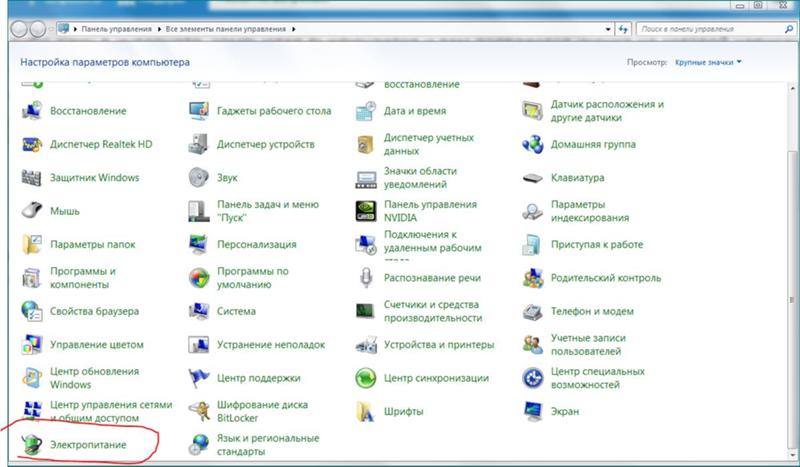This screenshot has width=800, height=467.
Task: Open the Диспетчер устройств icon
Action: click(198, 144)
